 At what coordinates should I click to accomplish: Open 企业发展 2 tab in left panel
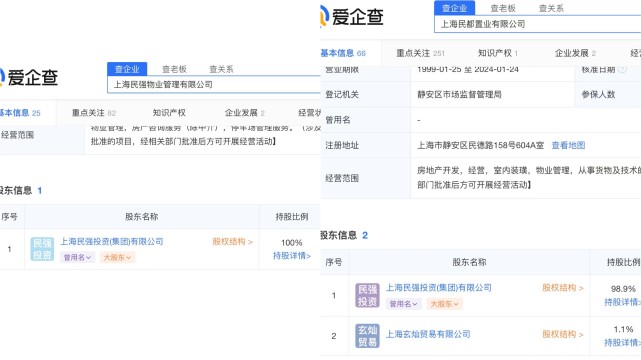coord(244,113)
